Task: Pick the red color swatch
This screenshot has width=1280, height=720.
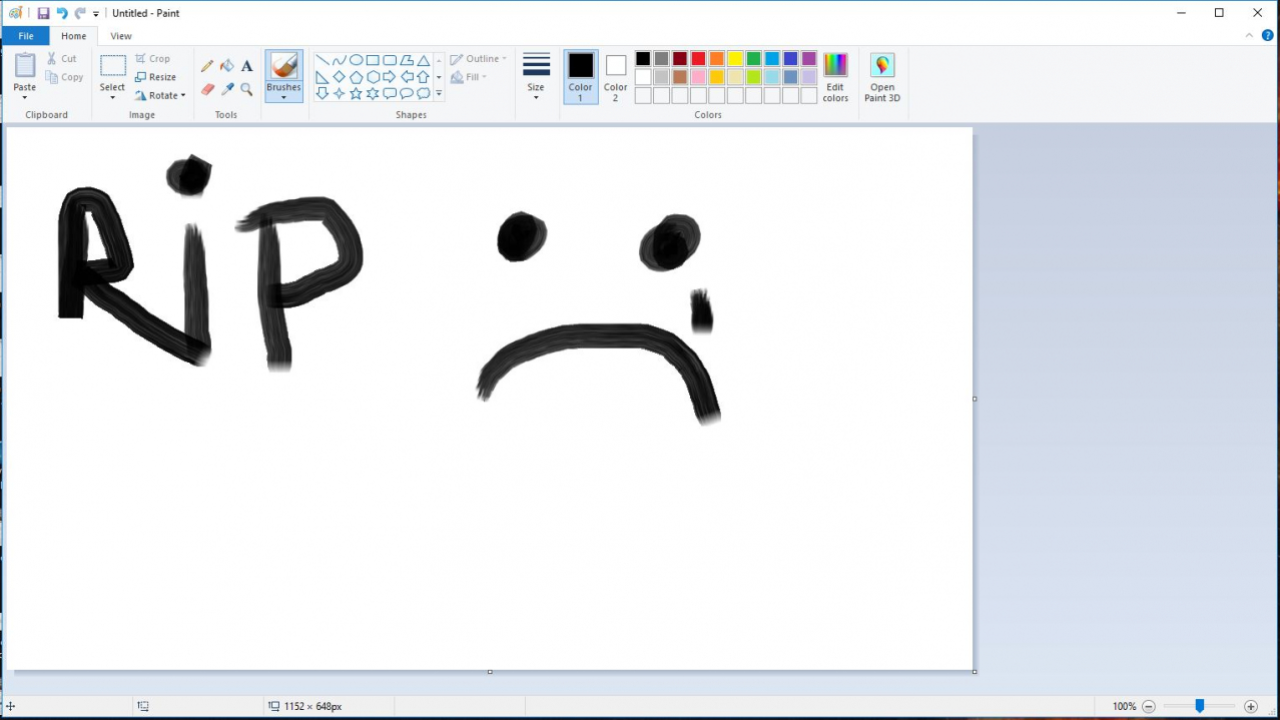Action: [698, 59]
